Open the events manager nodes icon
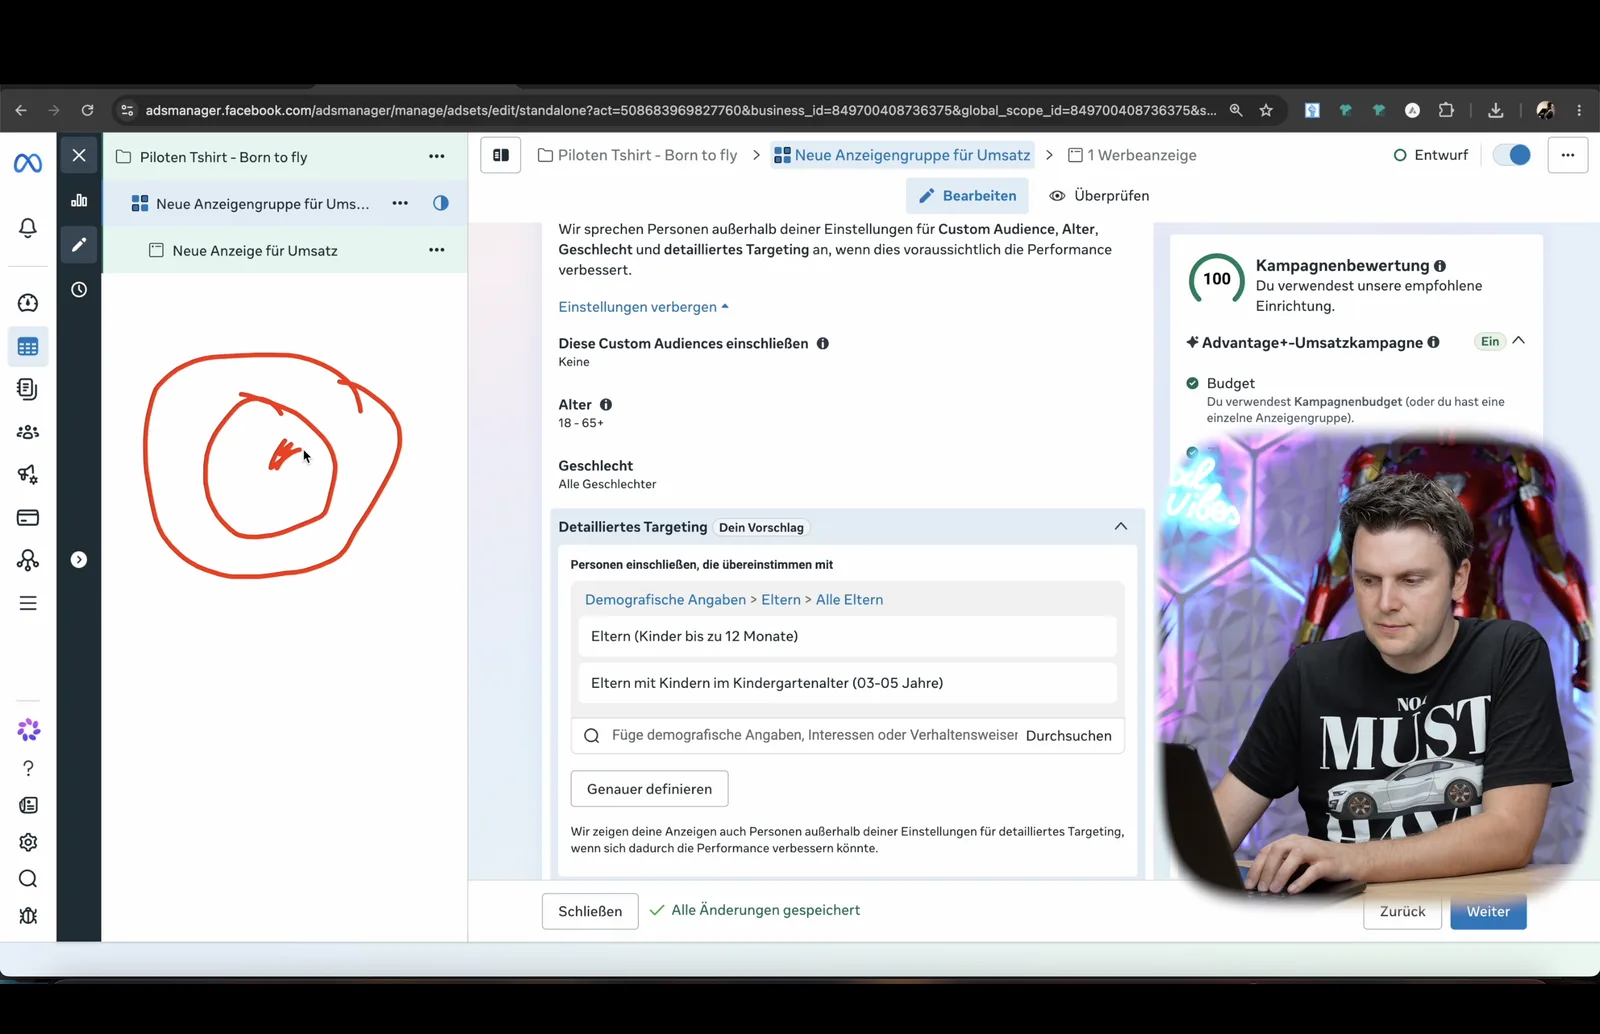 [28, 560]
